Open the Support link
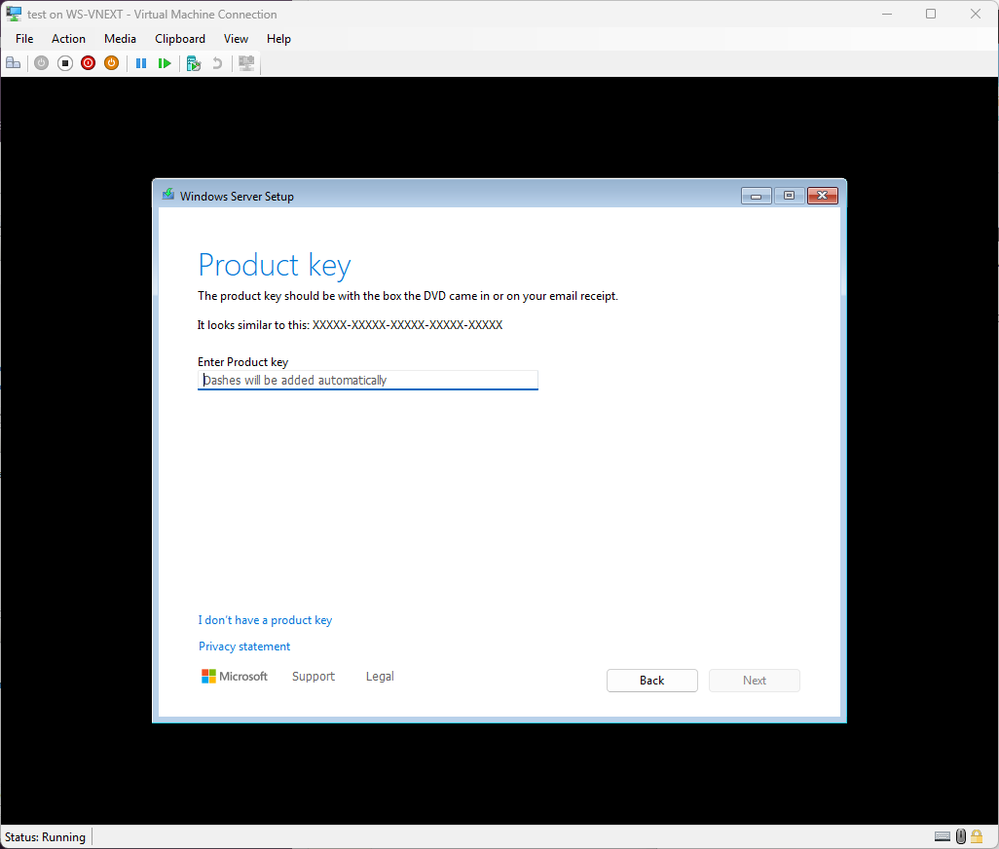The height and width of the screenshot is (849, 999). click(x=313, y=676)
